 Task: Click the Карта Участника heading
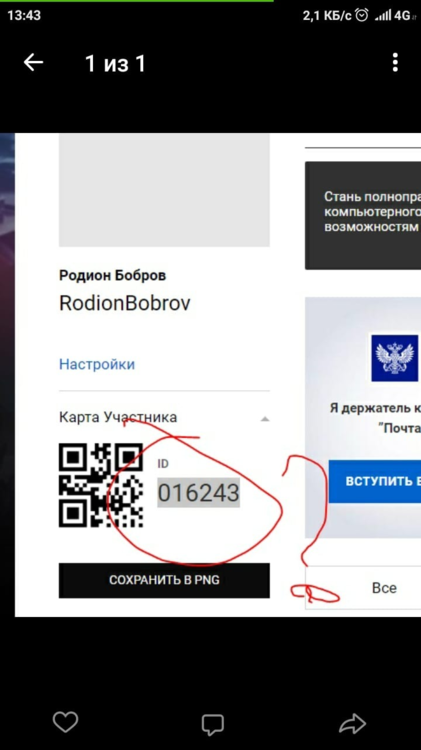(118, 417)
